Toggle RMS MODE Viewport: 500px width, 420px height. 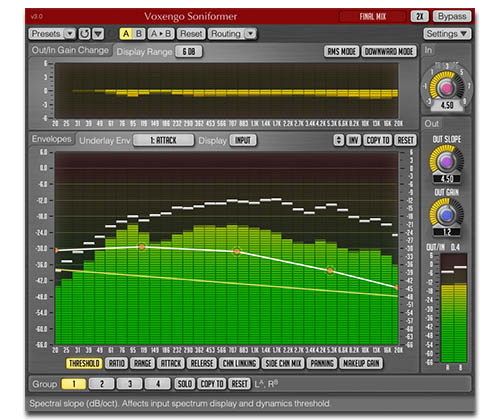click(x=342, y=52)
